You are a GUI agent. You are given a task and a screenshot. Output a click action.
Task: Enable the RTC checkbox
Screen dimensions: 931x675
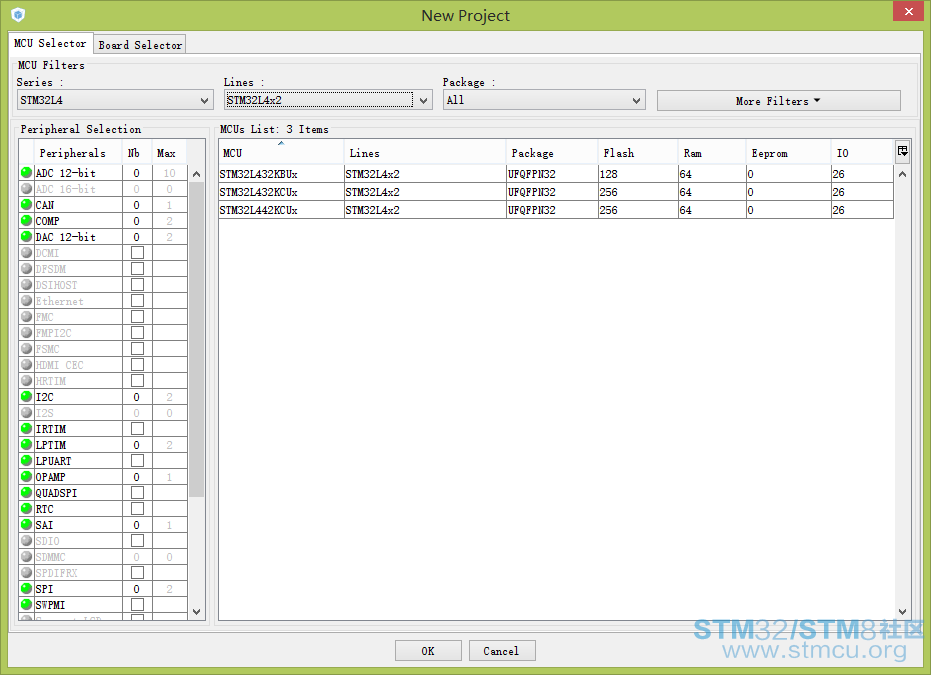(137, 509)
